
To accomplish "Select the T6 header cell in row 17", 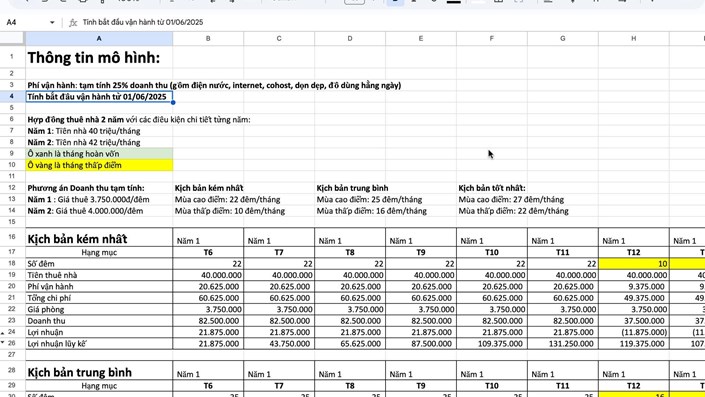I will pos(208,252).
